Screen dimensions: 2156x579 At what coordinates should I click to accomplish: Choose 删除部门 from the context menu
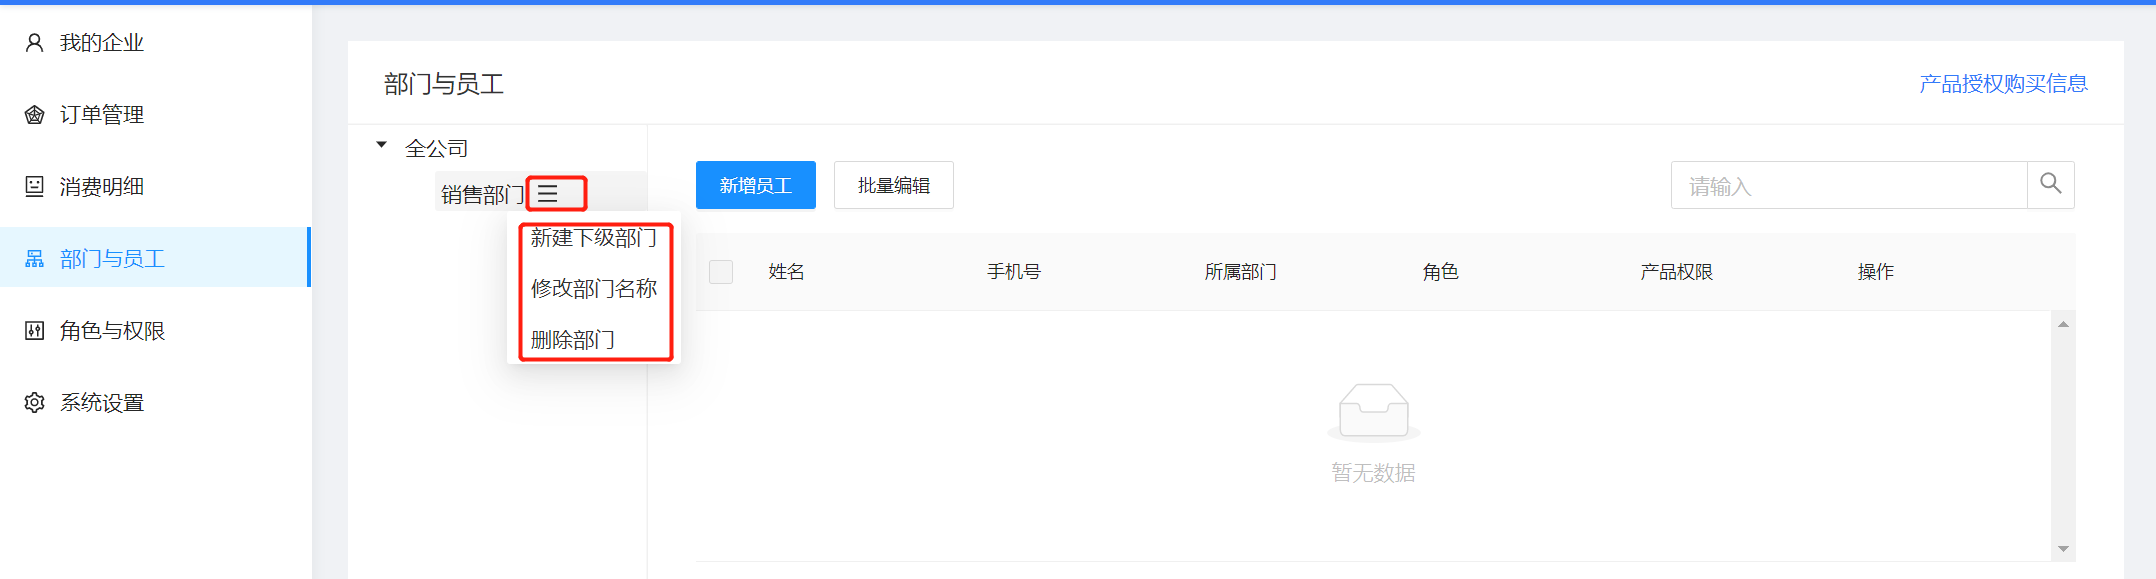[572, 340]
